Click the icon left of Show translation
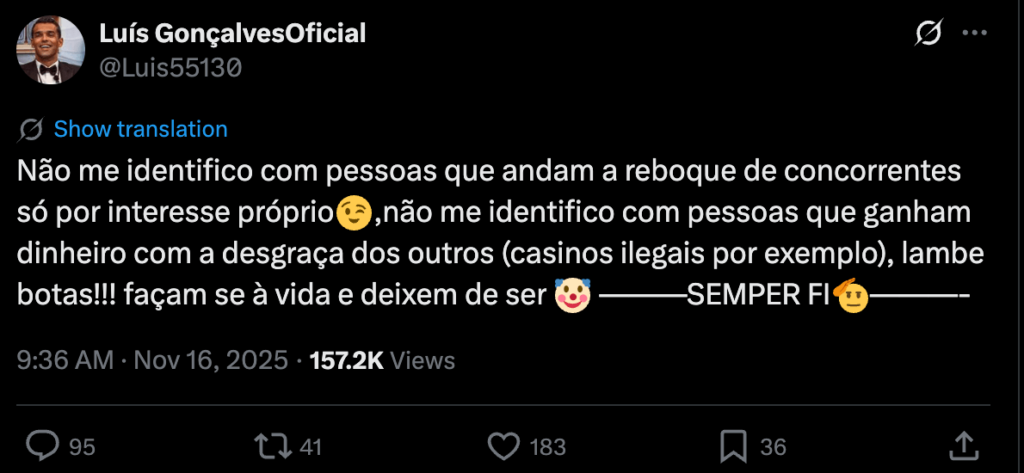 [31, 129]
